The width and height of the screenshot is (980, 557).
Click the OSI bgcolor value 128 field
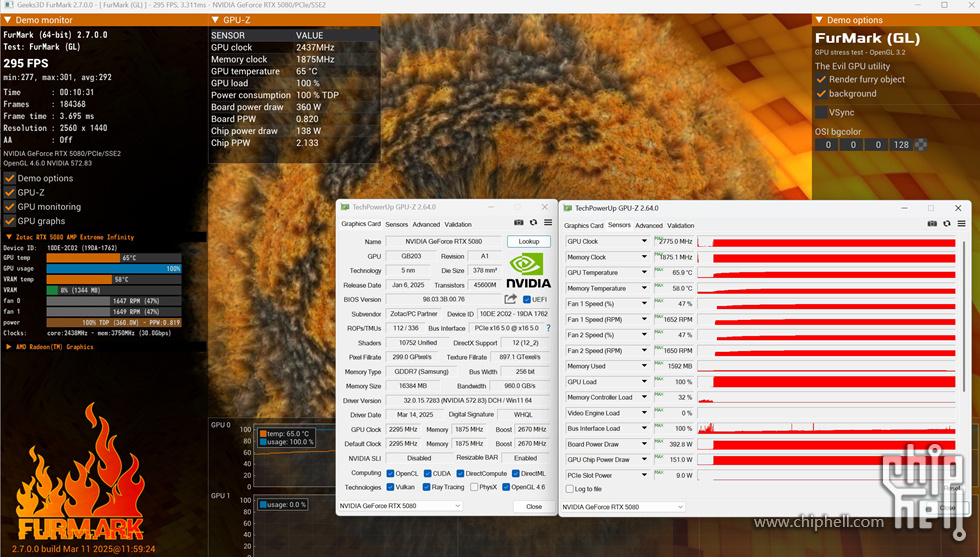901,144
